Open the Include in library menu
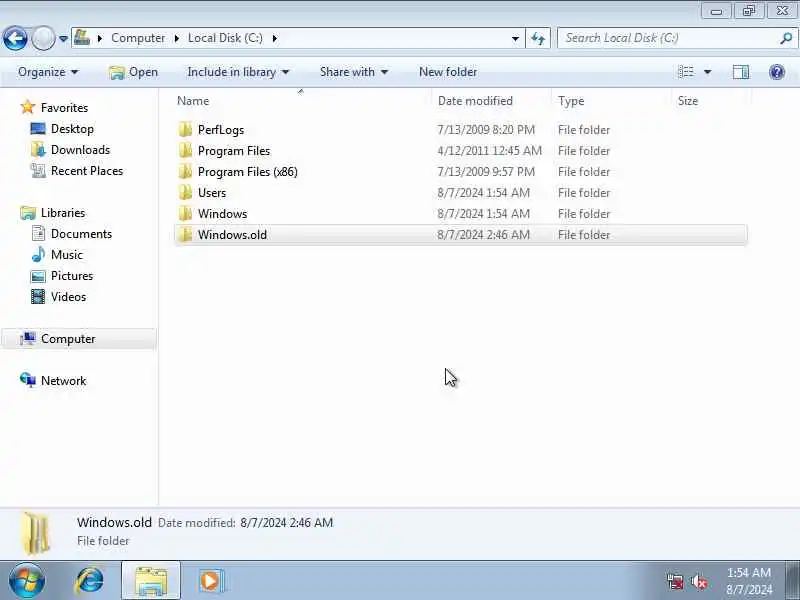Viewport: 800px width, 600px height. (238, 72)
